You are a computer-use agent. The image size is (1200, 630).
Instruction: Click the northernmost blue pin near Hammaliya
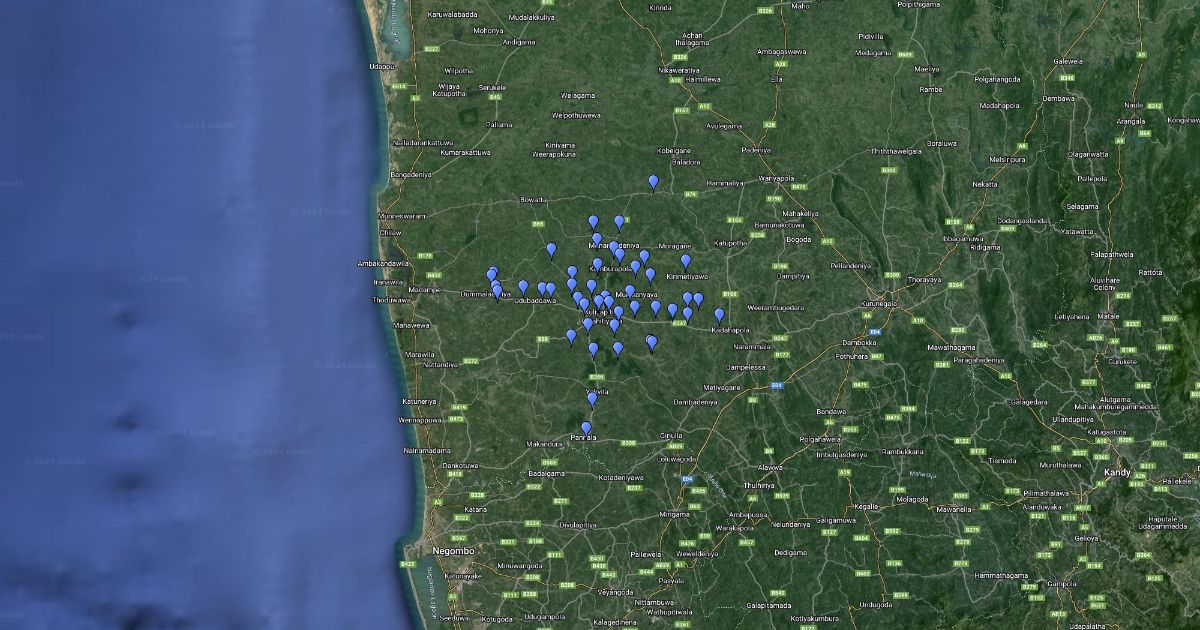tap(653, 182)
